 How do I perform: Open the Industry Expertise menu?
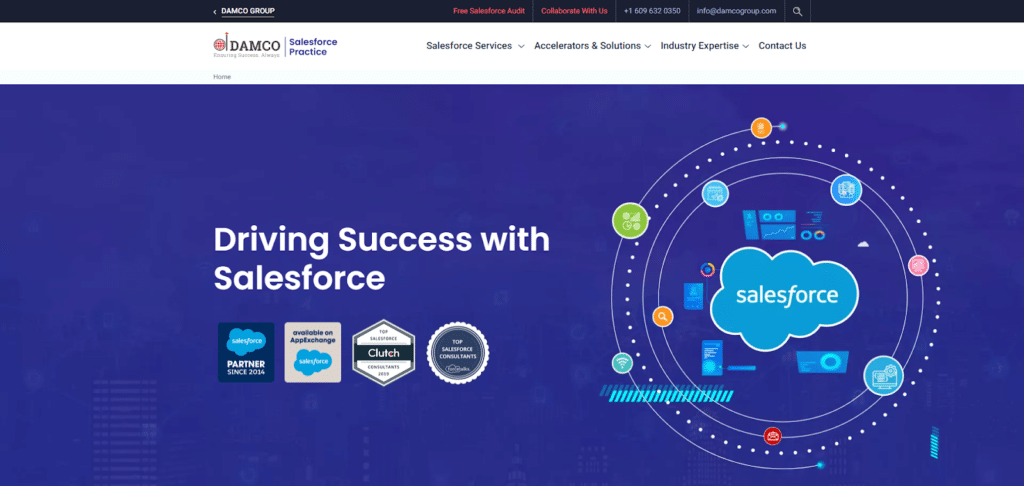click(x=699, y=46)
